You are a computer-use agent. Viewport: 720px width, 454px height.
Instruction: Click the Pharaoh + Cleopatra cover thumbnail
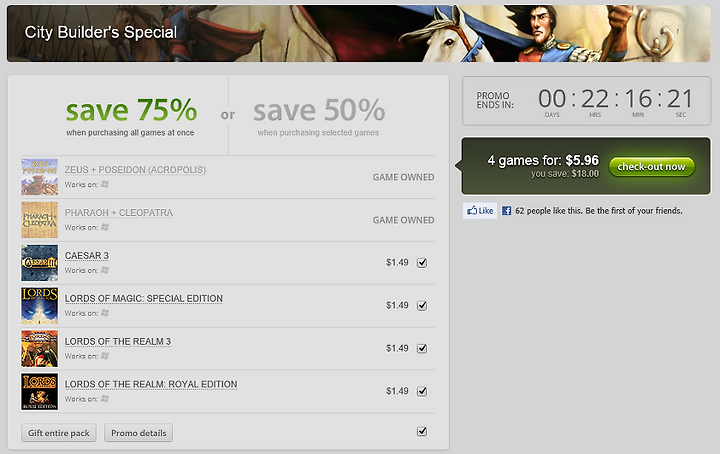tap(40, 220)
